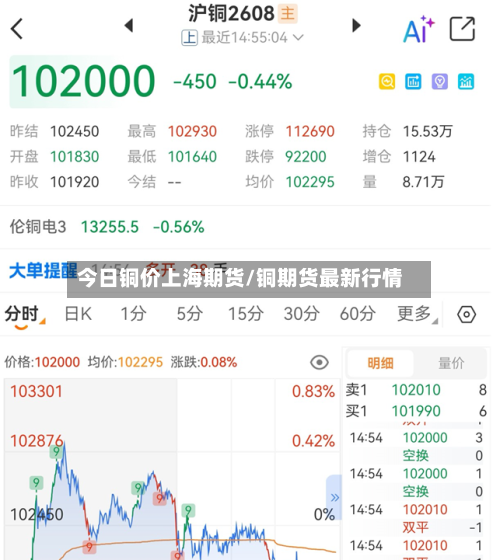Select the 15分 chart tab

click(246, 314)
